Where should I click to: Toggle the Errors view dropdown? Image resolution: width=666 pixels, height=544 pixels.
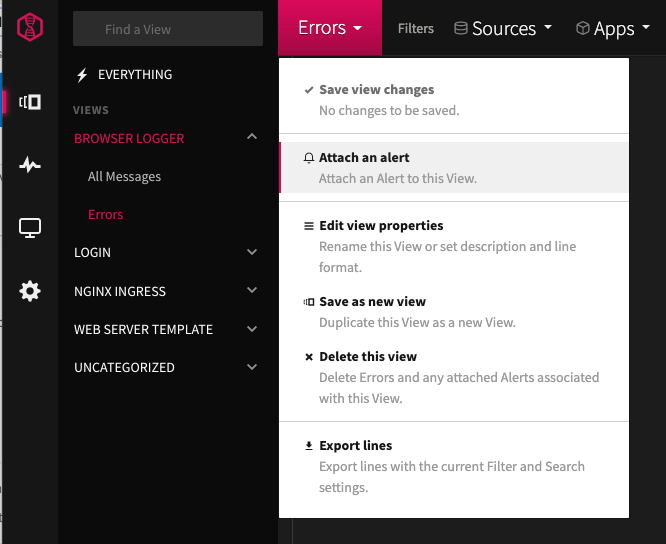point(330,28)
